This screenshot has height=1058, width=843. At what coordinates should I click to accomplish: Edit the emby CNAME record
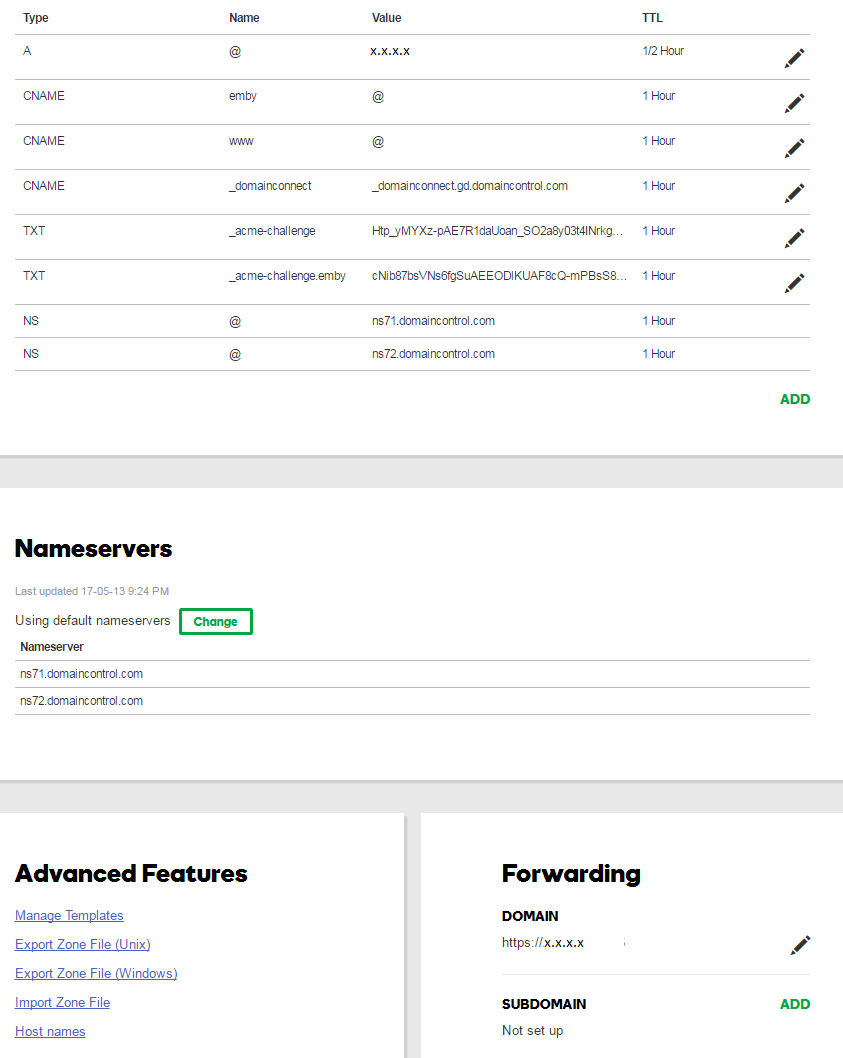[794, 103]
